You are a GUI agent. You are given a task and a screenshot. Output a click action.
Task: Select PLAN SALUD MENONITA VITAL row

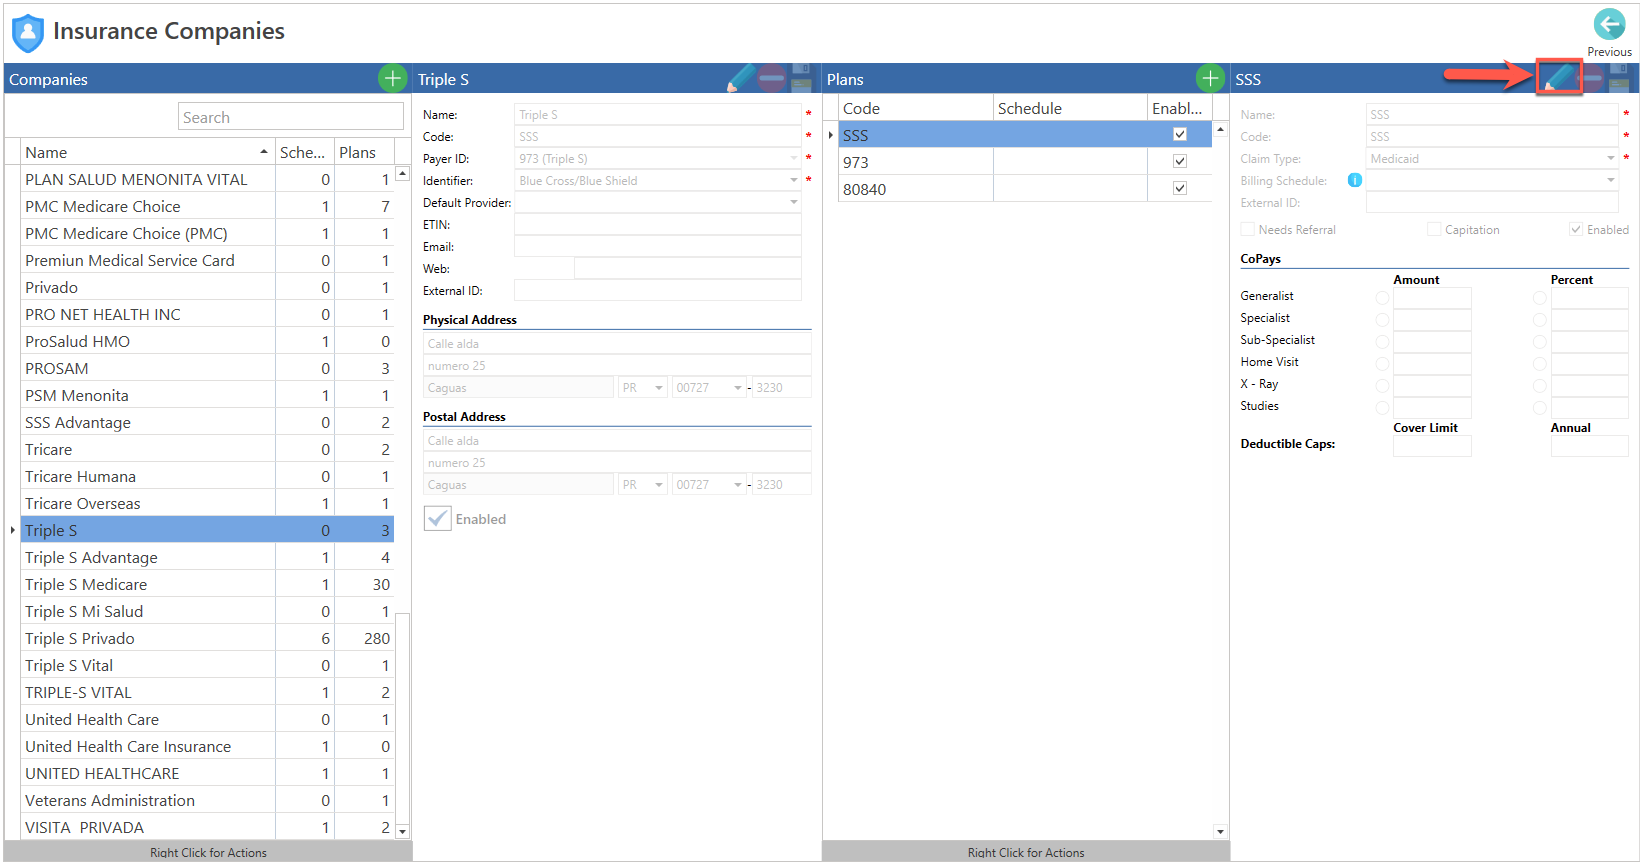pyautogui.click(x=207, y=179)
